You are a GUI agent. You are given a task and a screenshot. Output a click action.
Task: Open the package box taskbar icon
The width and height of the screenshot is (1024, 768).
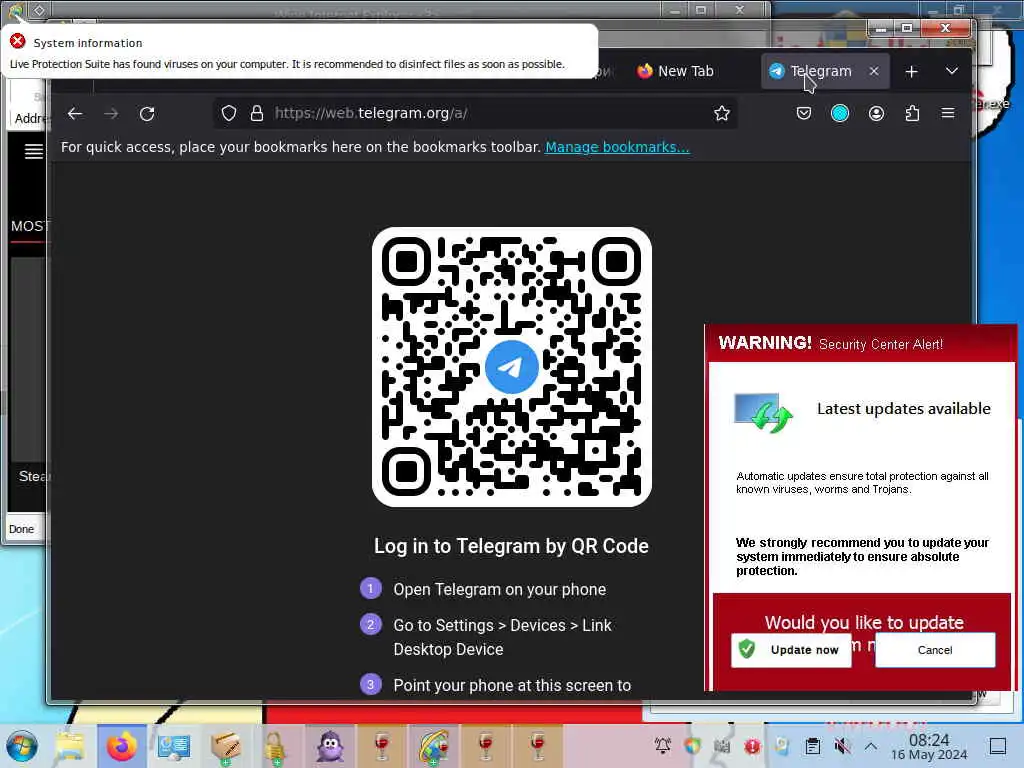(225, 746)
